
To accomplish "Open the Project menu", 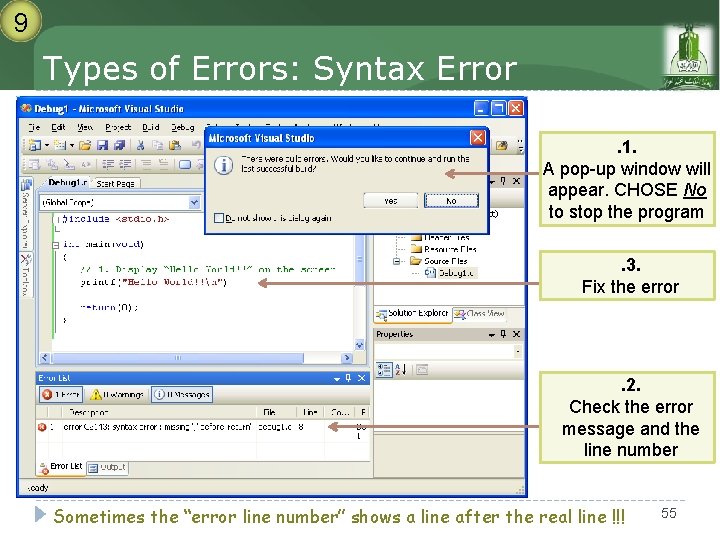I will (118, 127).
